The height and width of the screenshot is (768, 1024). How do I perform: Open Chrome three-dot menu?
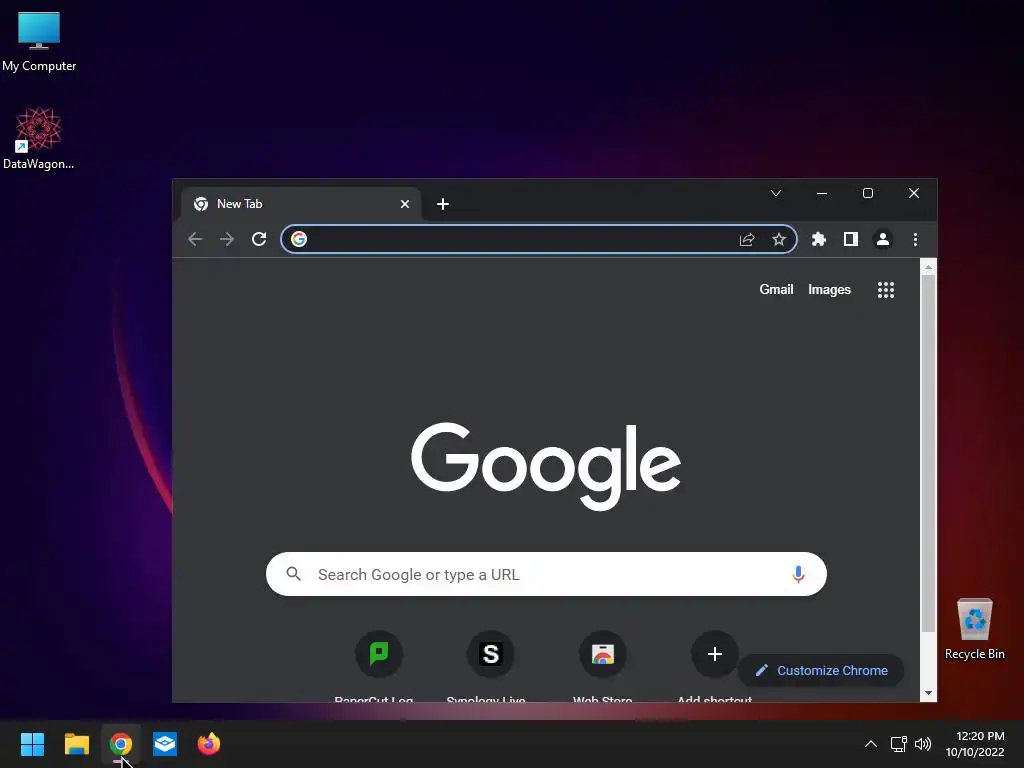916,239
